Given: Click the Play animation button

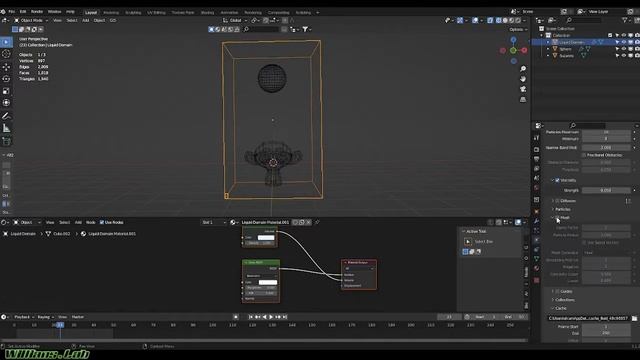Looking at the screenshot, I should click(271, 317).
